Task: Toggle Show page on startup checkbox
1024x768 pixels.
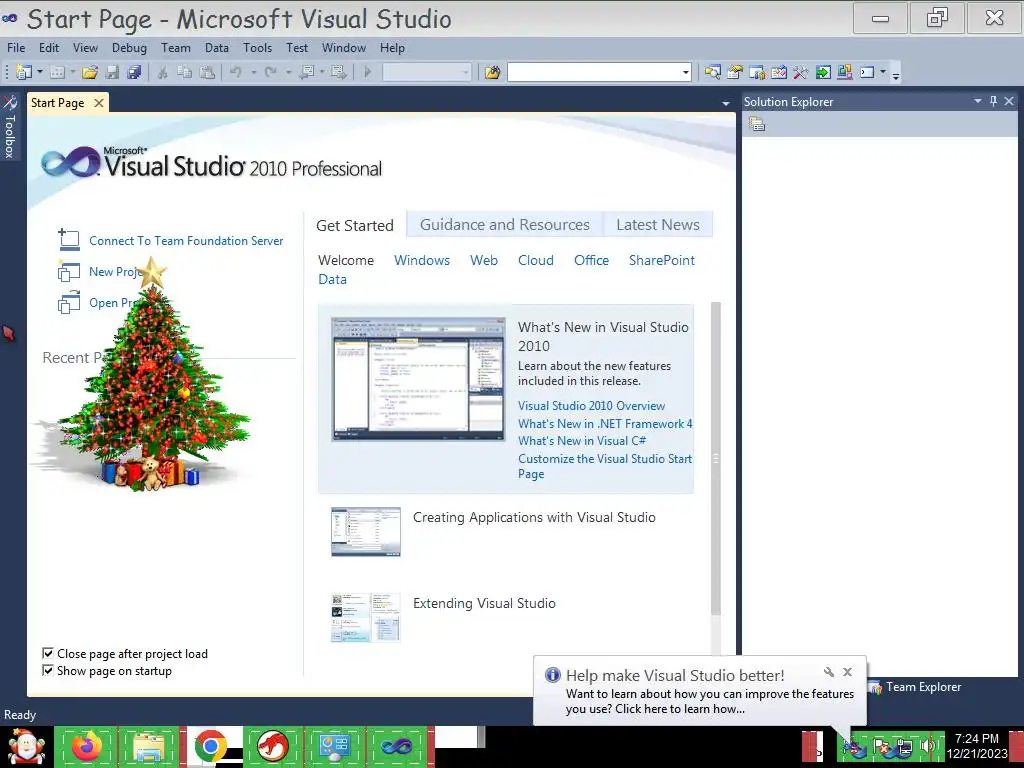Action: pos(48,670)
